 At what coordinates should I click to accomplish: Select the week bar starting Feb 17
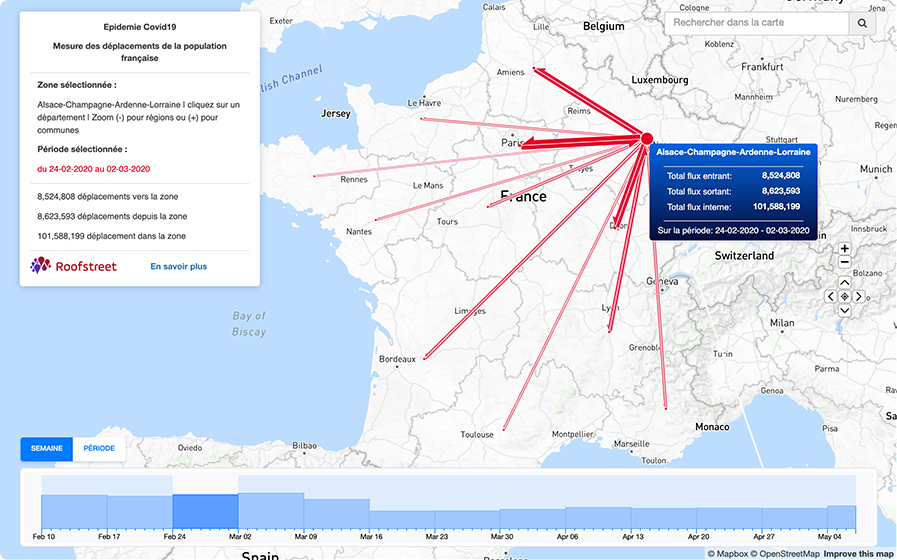point(140,513)
